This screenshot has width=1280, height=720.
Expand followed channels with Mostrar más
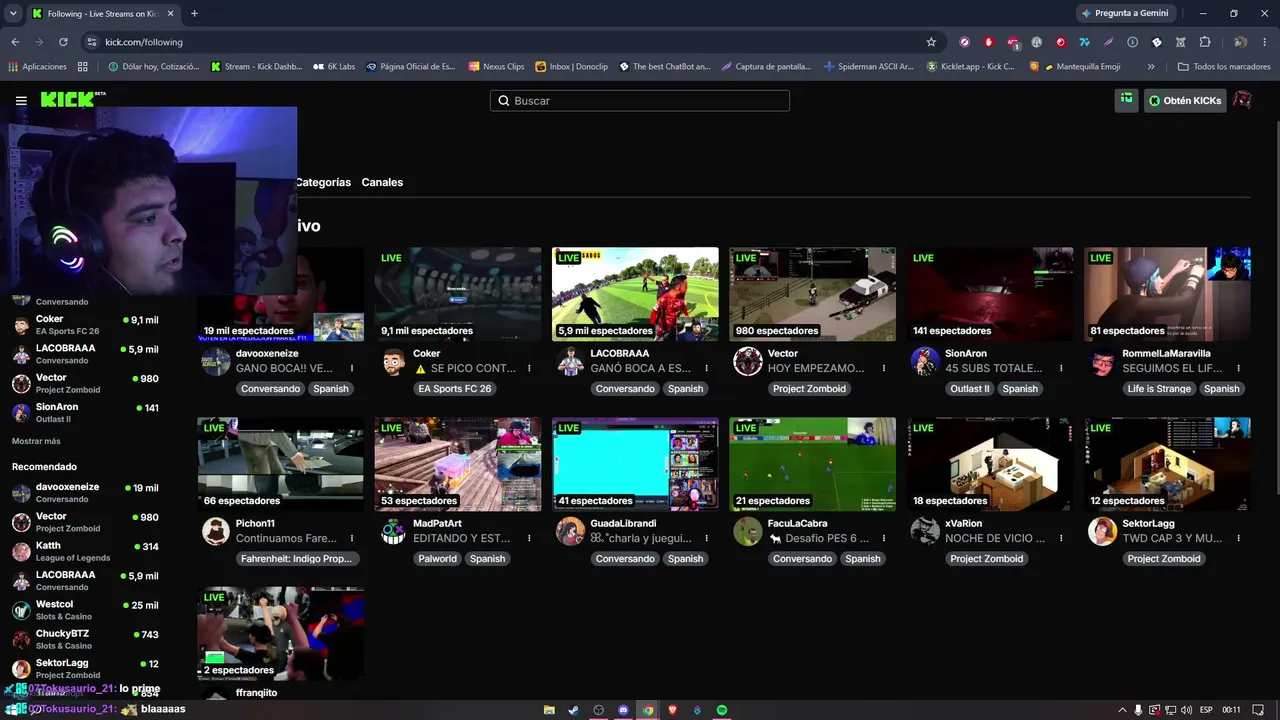36,441
